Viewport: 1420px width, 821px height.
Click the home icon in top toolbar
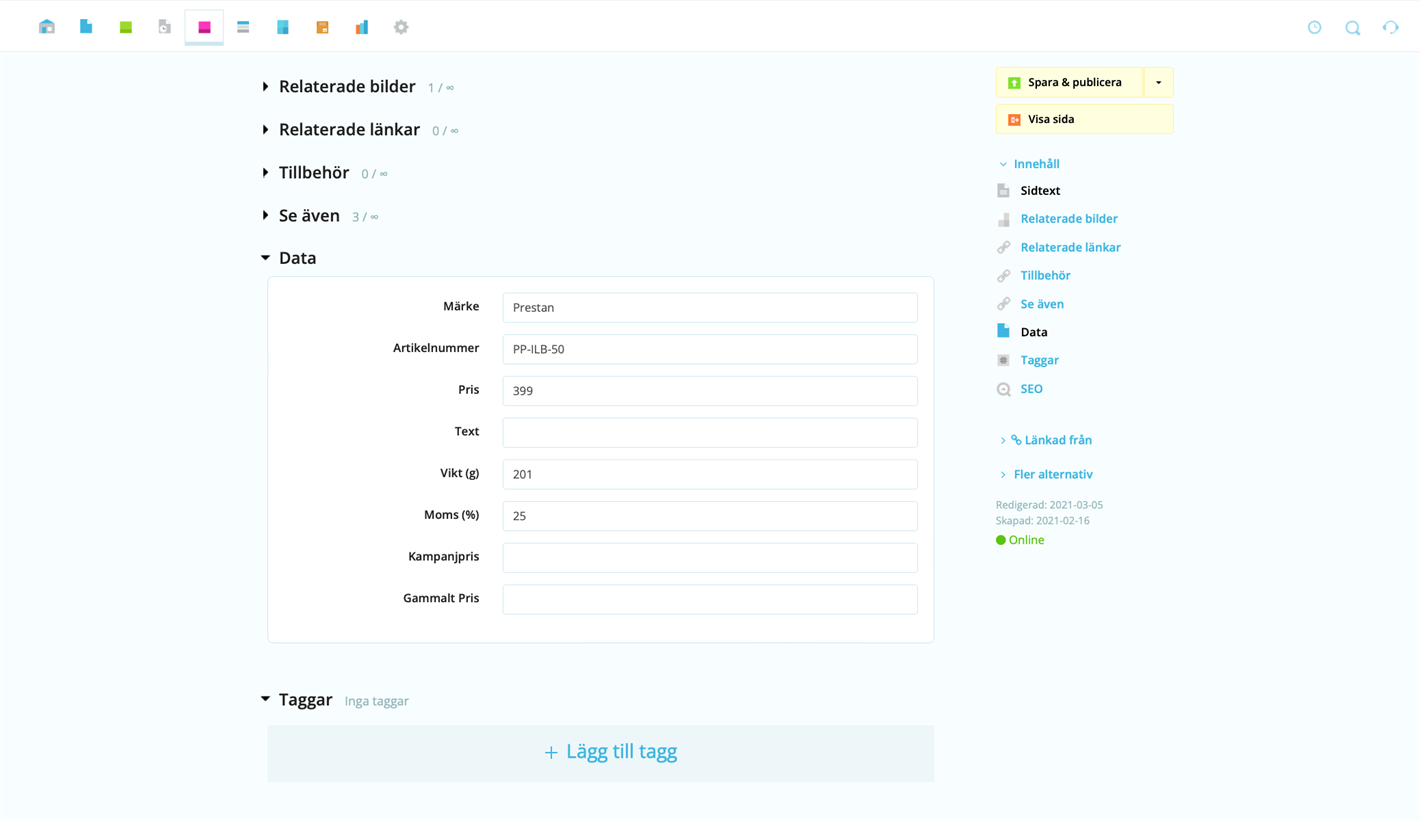pos(47,27)
